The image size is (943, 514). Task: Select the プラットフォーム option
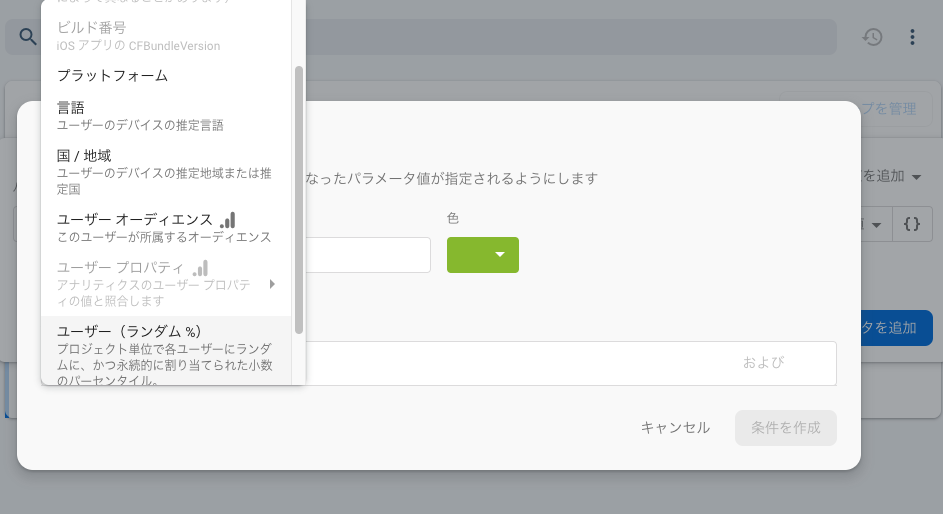click(x=166, y=76)
